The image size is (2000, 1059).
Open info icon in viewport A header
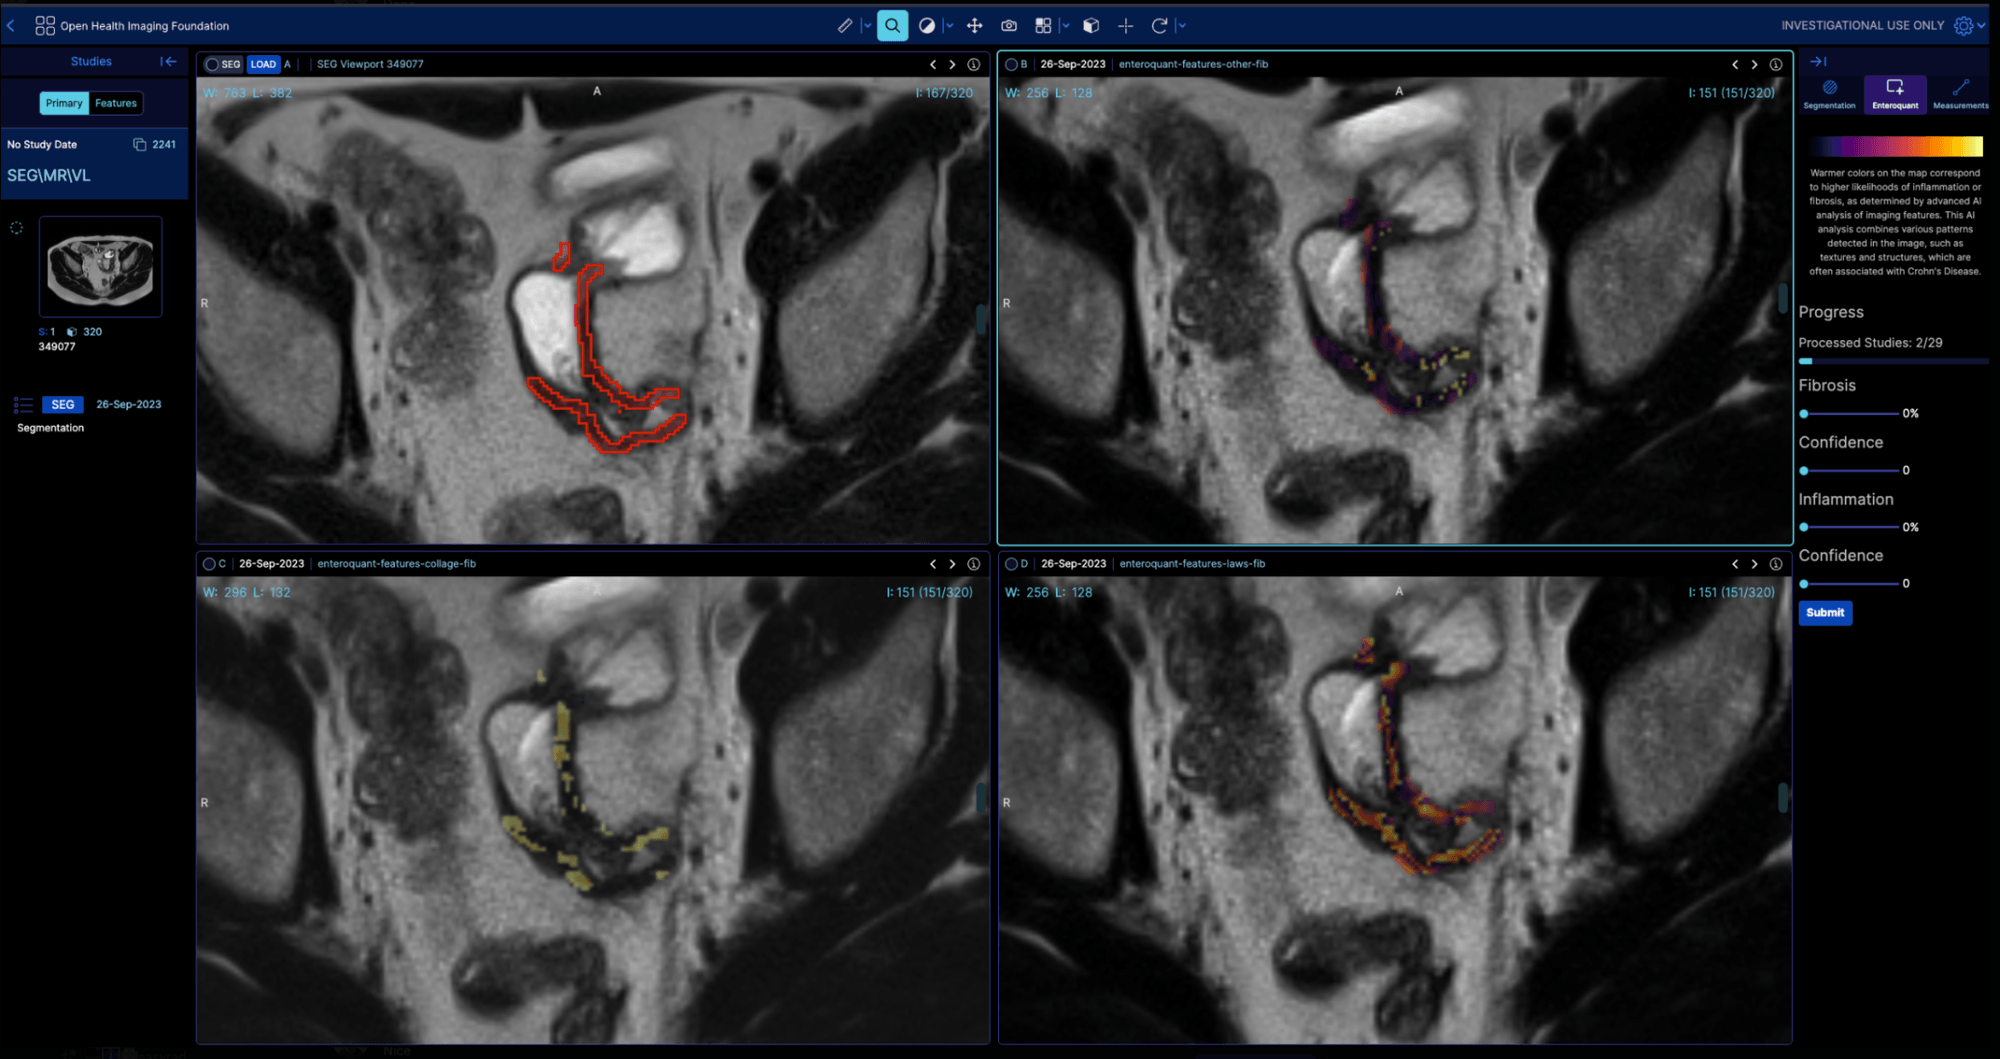click(973, 64)
